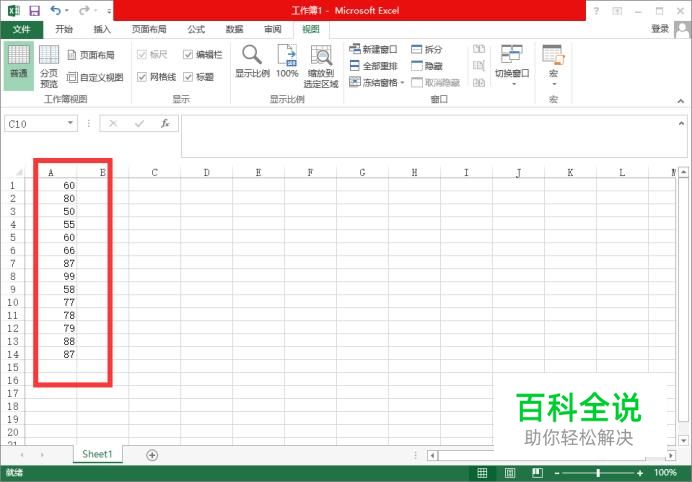The width and height of the screenshot is (692, 482).
Task: Switch to the Review (审阅) tab
Action: (273, 30)
